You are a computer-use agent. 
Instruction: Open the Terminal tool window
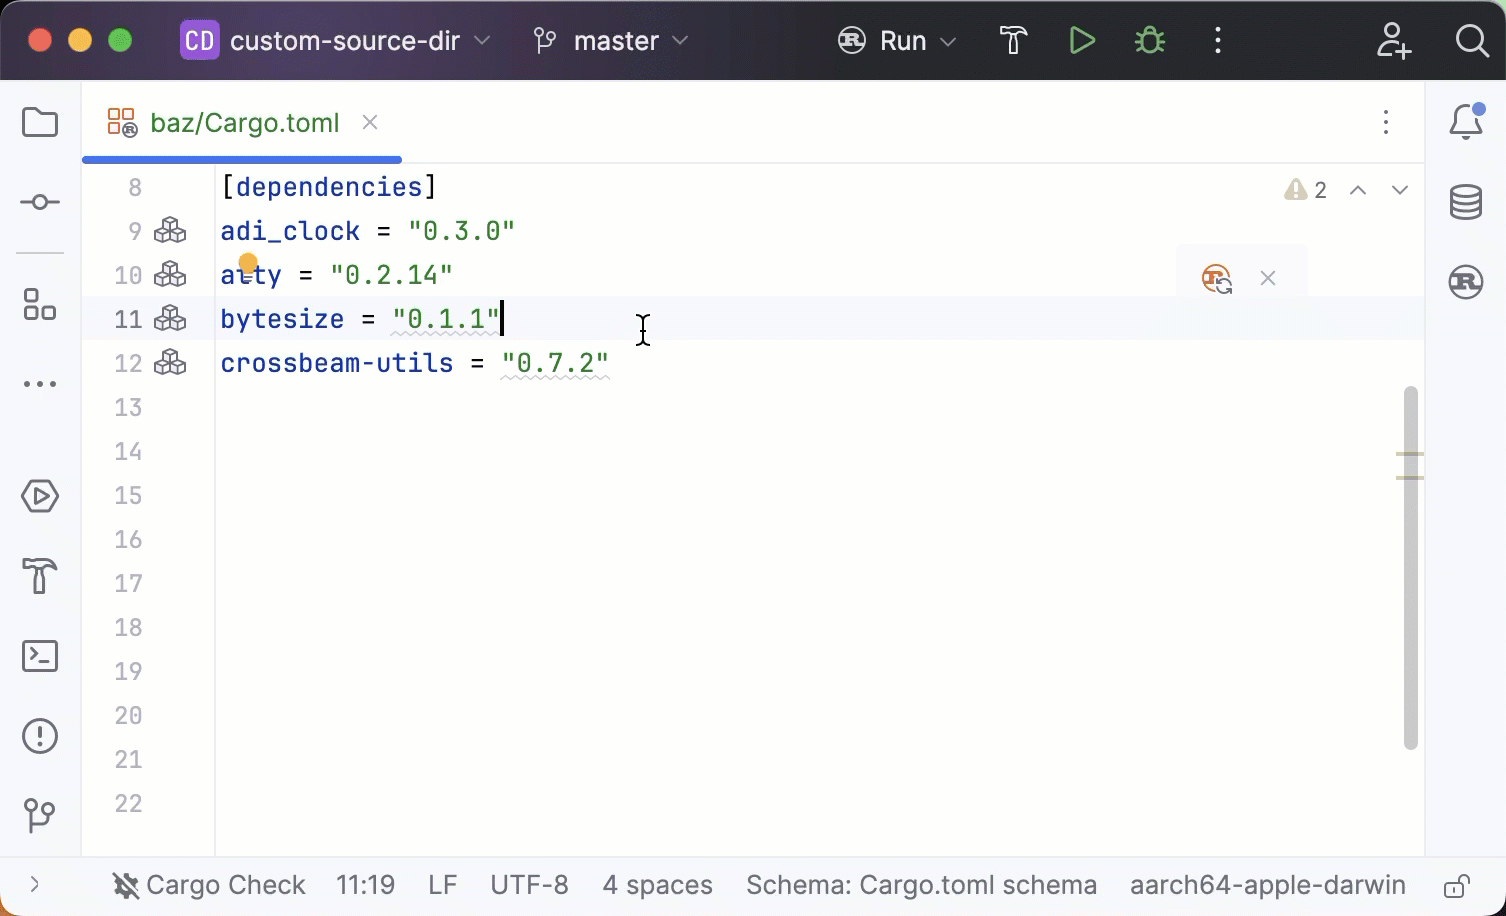tap(40, 656)
